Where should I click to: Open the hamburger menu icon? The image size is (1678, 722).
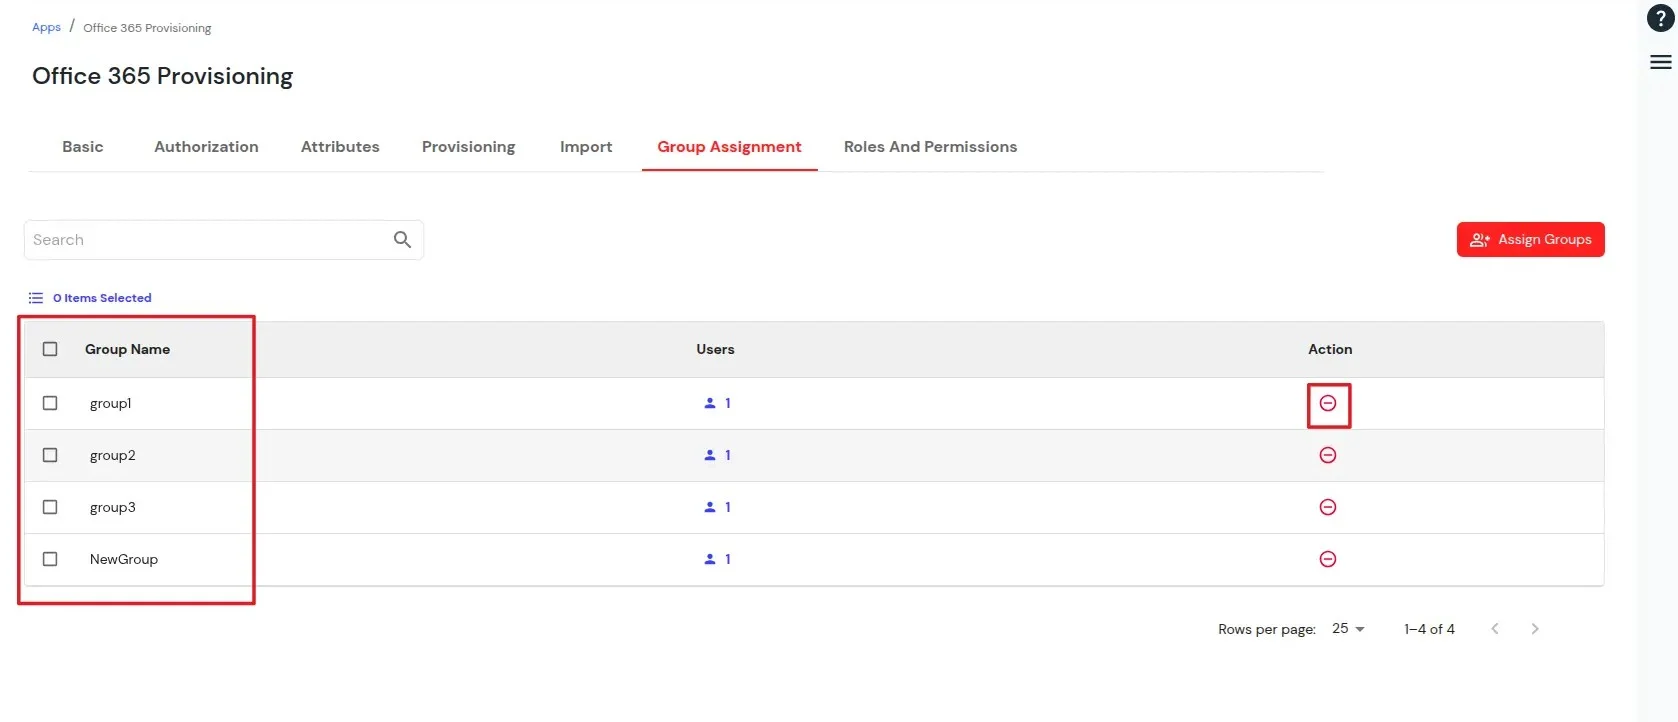pyautogui.click(x=1660, y=62)
